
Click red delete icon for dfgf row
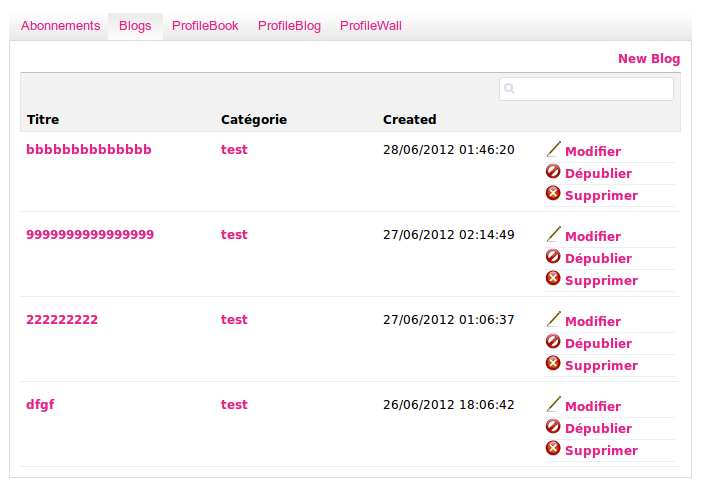point(553,448)
